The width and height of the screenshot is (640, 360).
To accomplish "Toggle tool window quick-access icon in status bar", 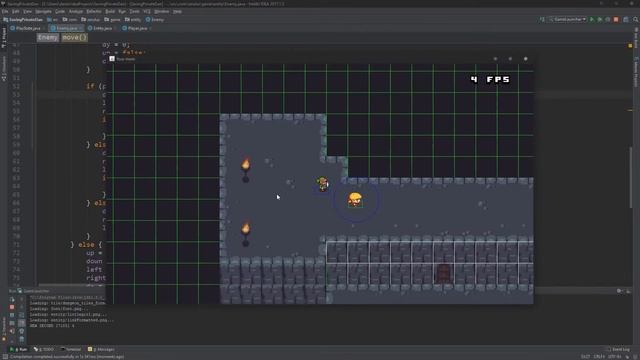I will [5, 357].
